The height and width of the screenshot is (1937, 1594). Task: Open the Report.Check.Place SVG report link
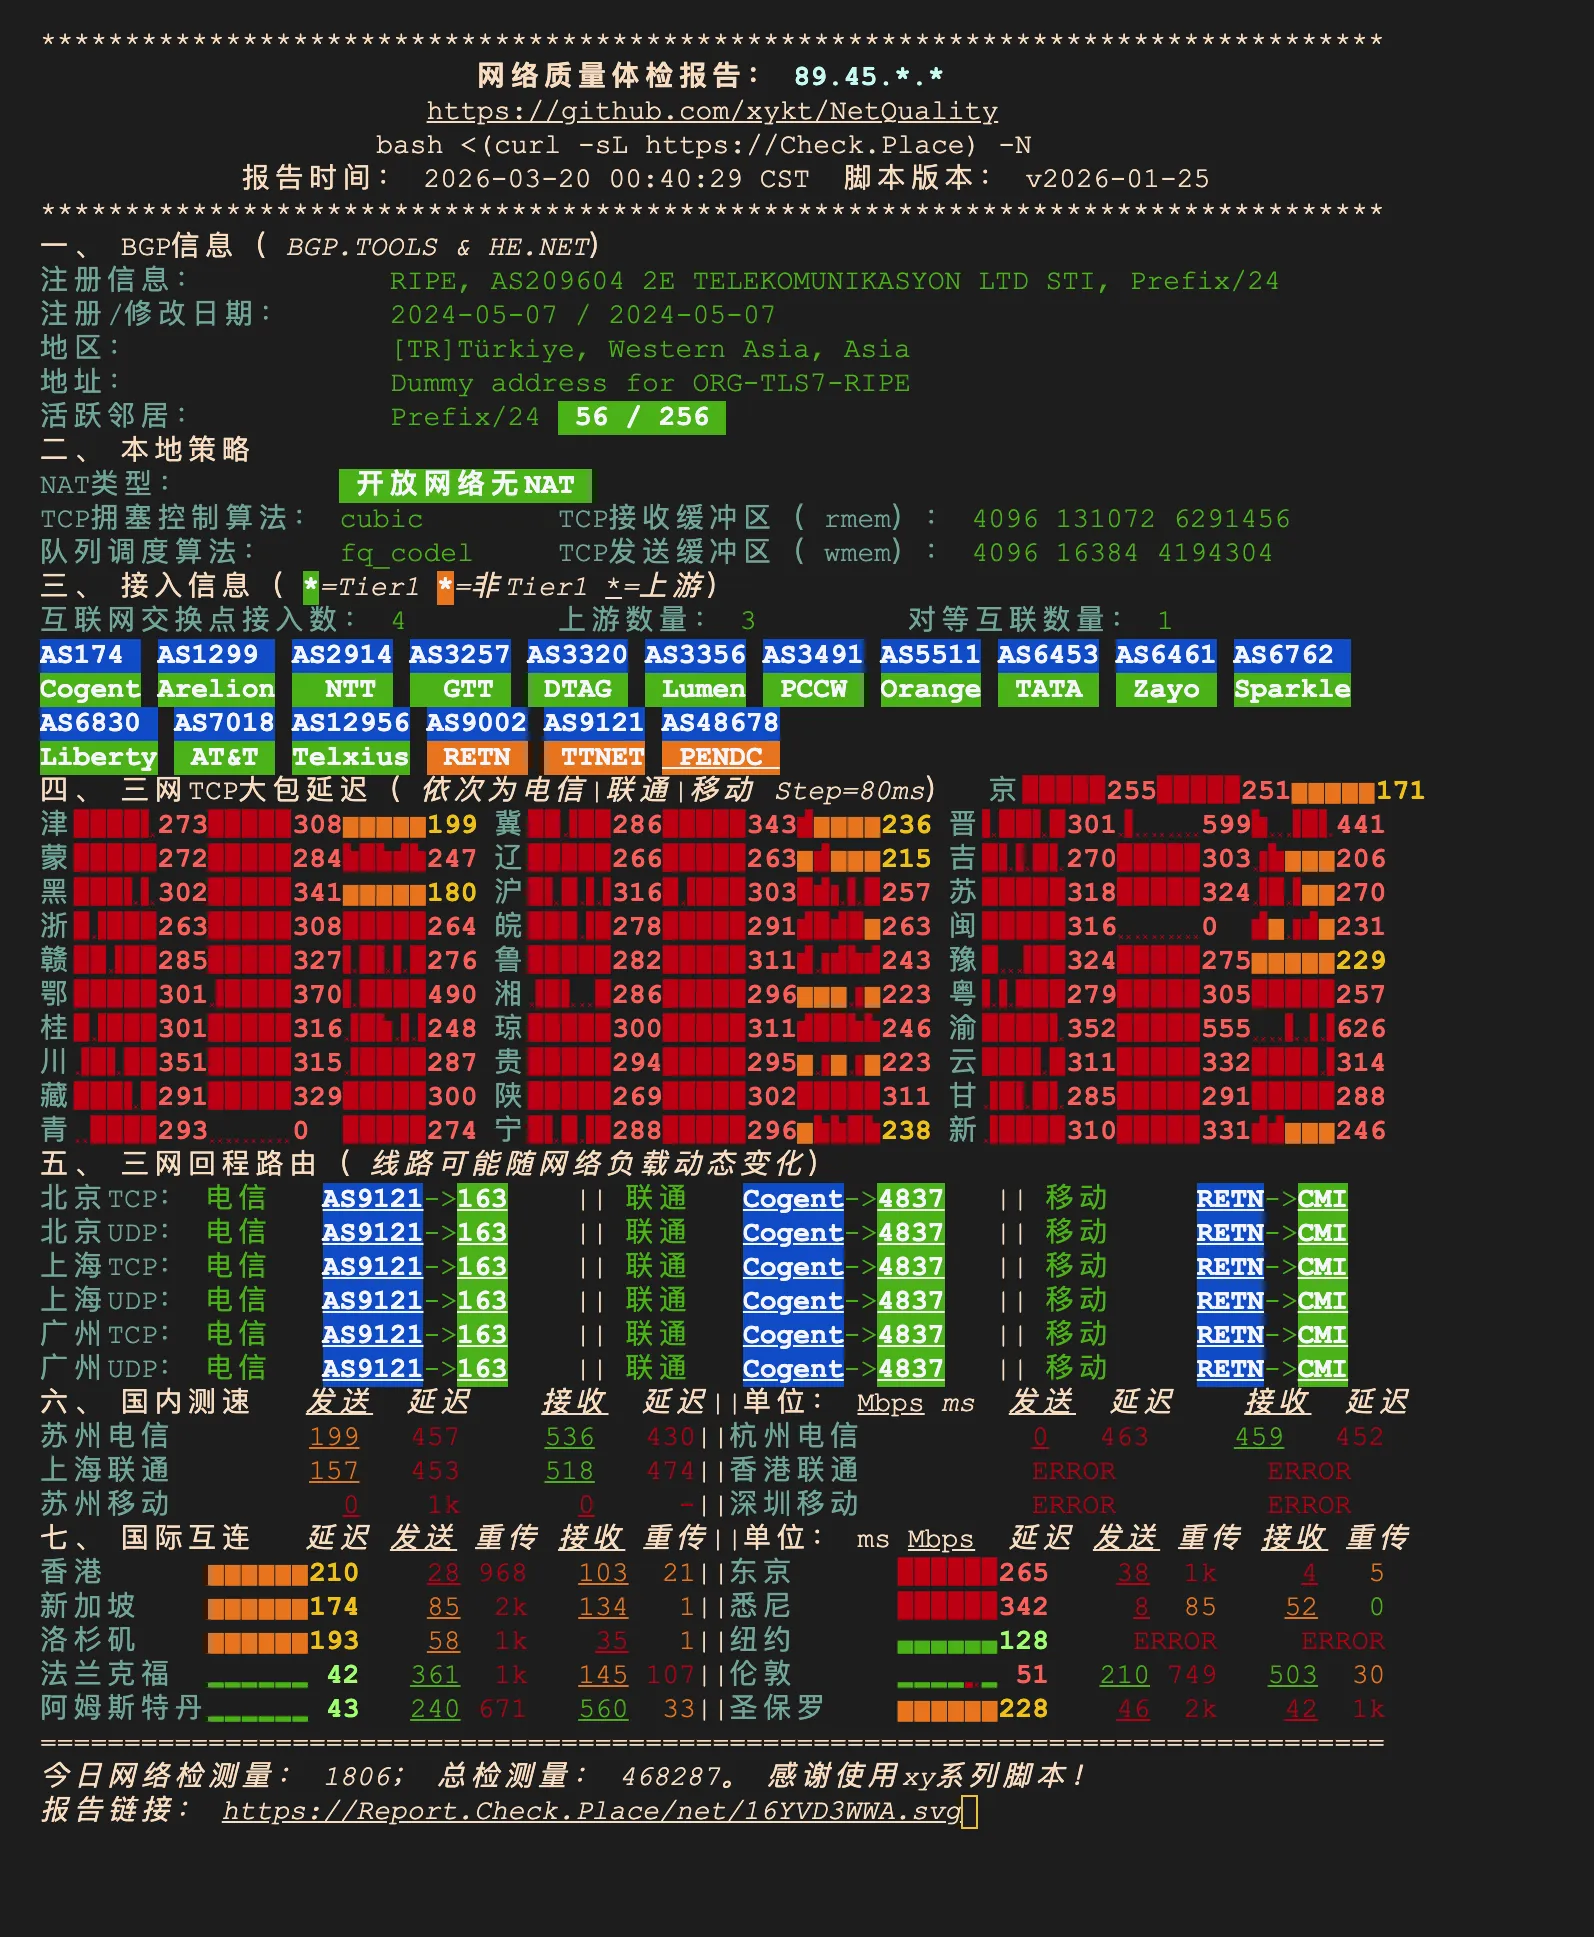click(591, 1811)
